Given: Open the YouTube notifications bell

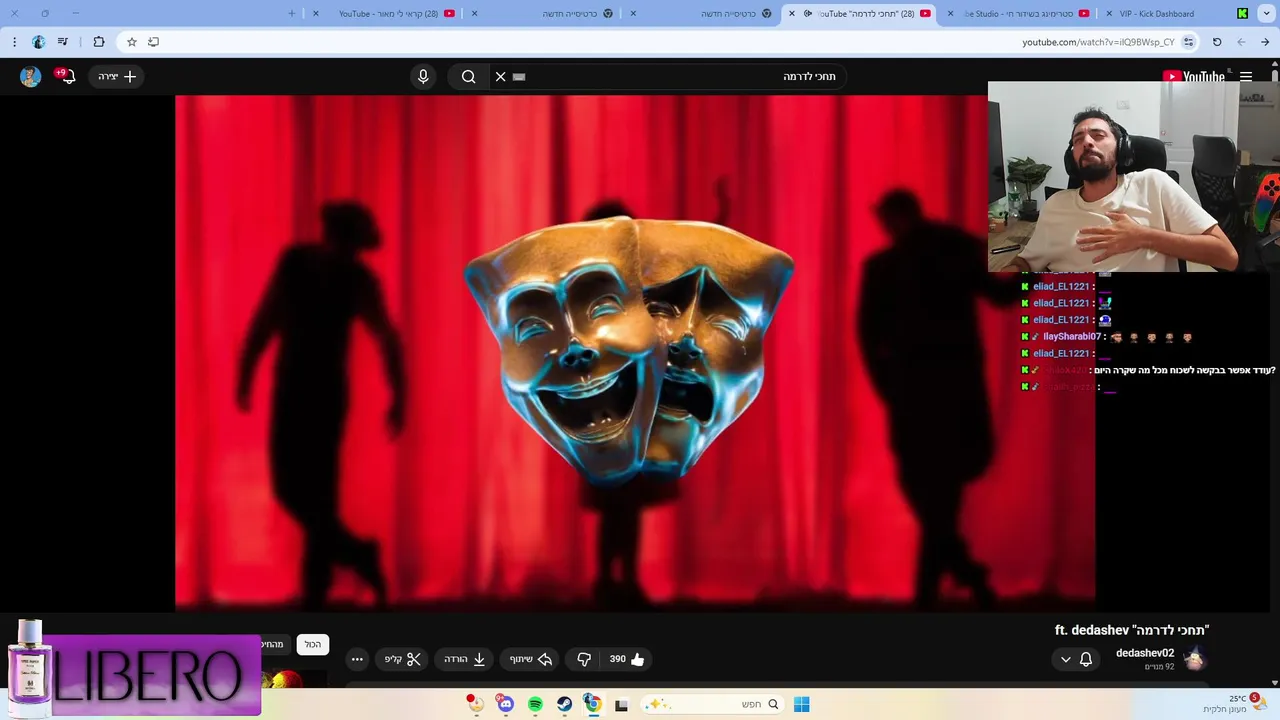Looking at the screenshot, I should click(67, 76).
